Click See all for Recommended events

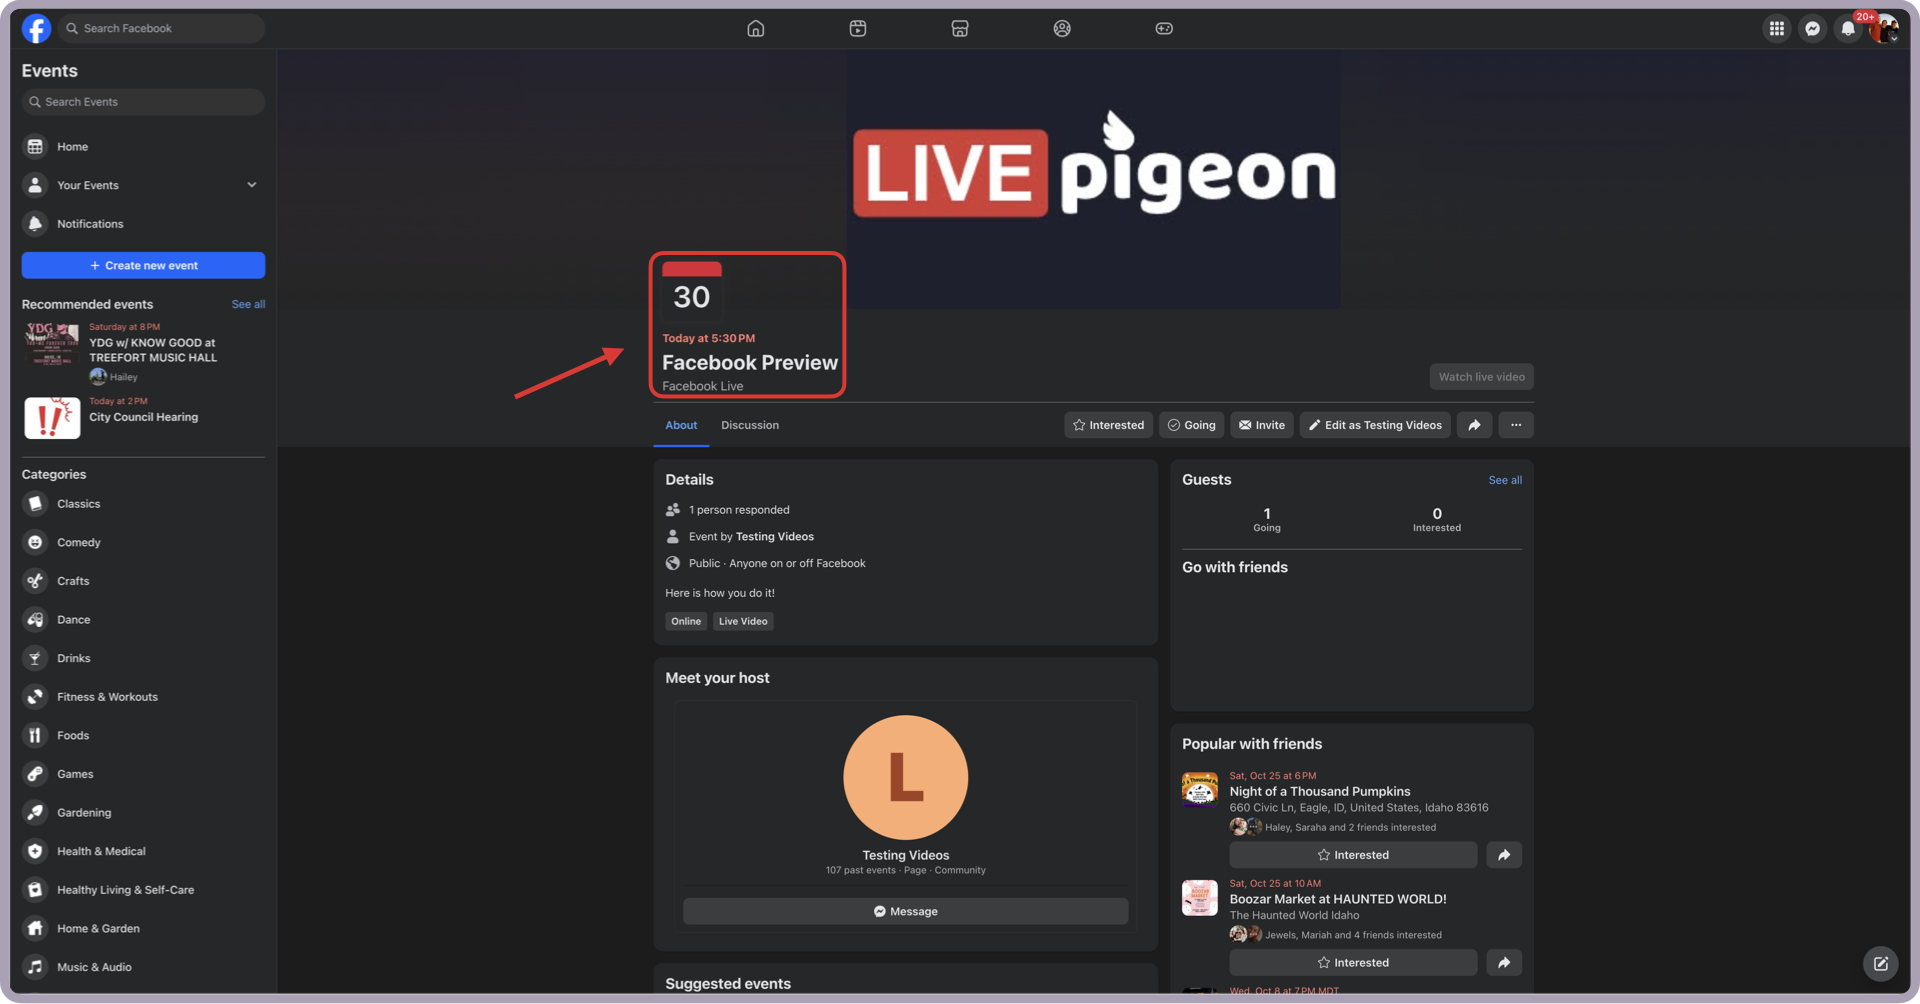(248, 304)
